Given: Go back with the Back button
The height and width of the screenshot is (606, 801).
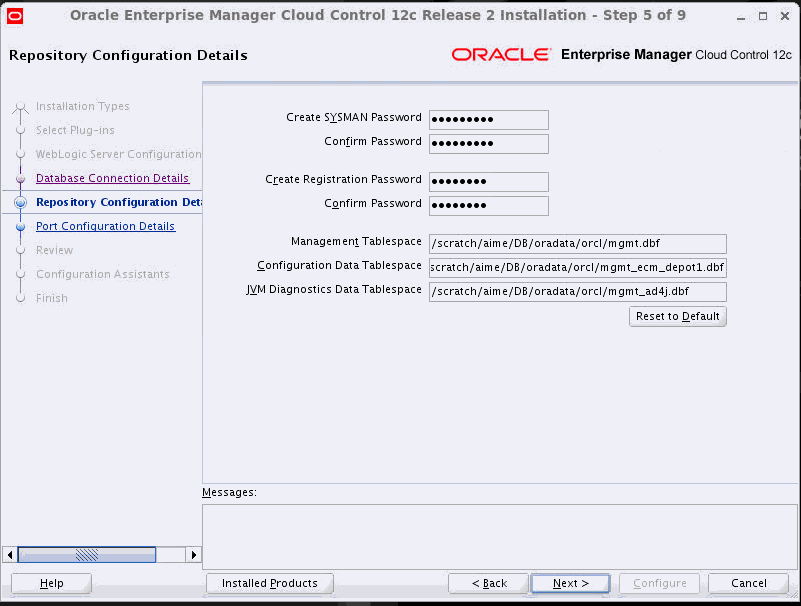Looking at the screenshot, I should tap(488, 583).
